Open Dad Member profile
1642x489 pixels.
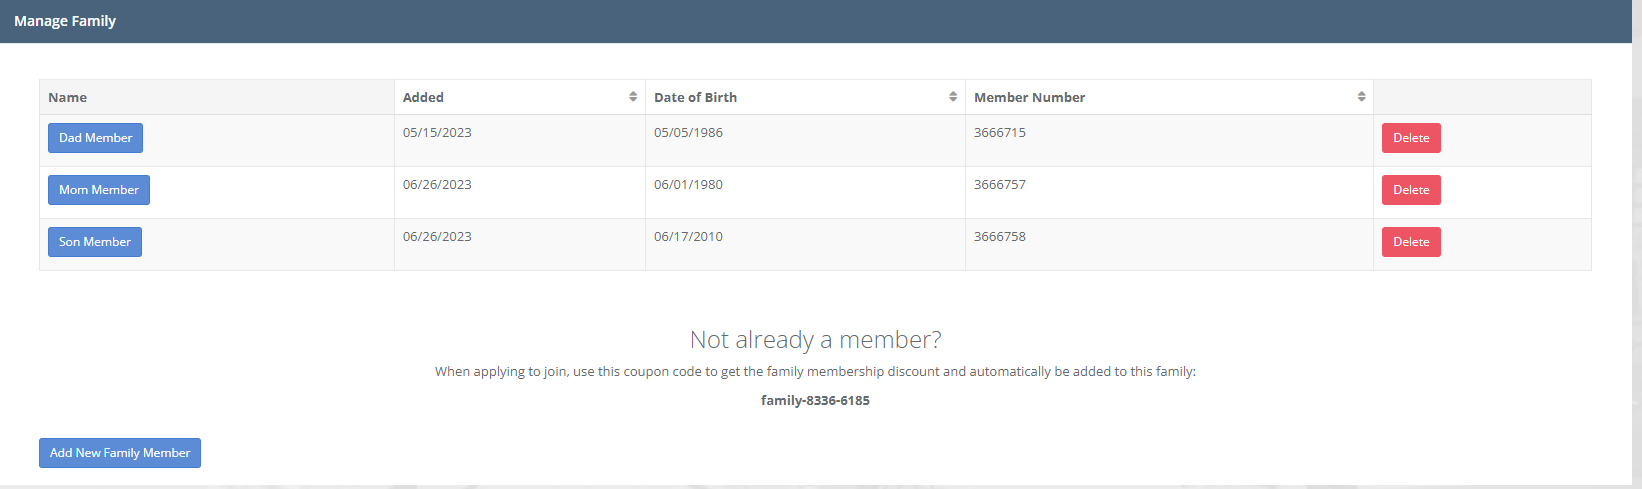point(95,138)
